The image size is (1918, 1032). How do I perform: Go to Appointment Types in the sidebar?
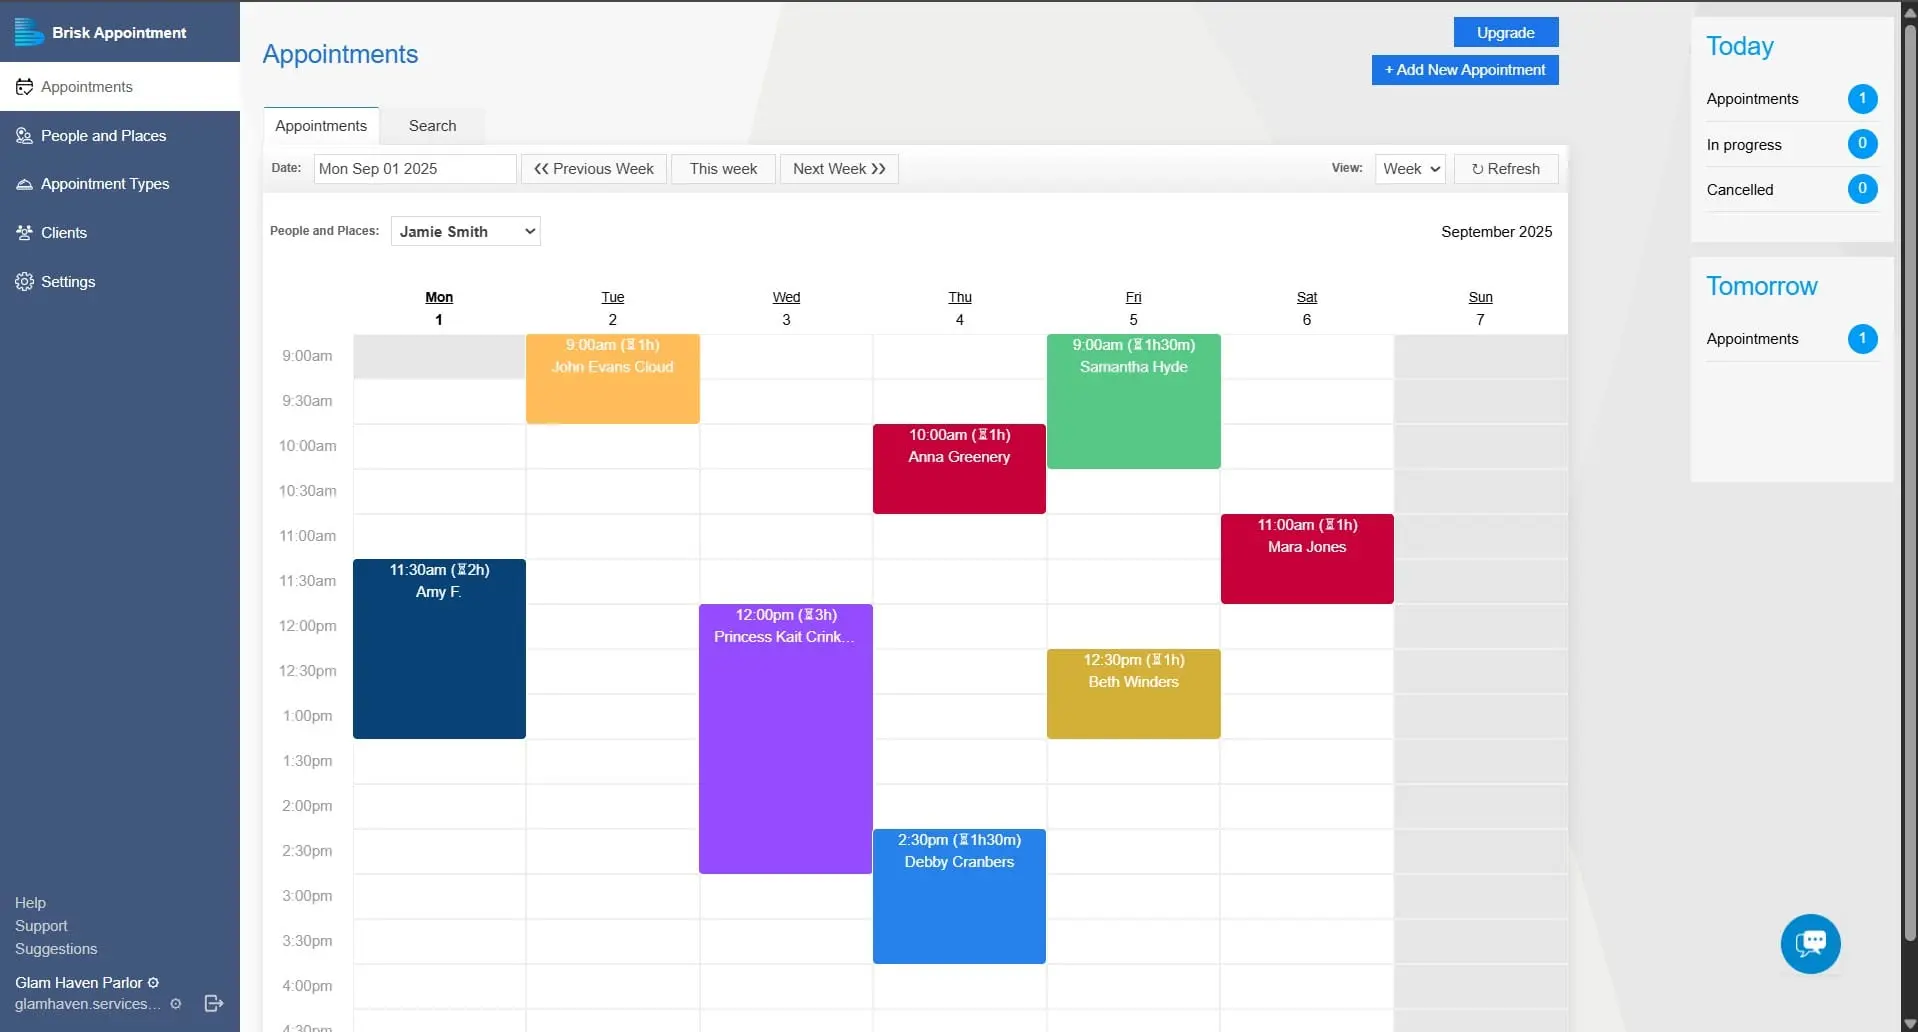[x=120, y=184]
